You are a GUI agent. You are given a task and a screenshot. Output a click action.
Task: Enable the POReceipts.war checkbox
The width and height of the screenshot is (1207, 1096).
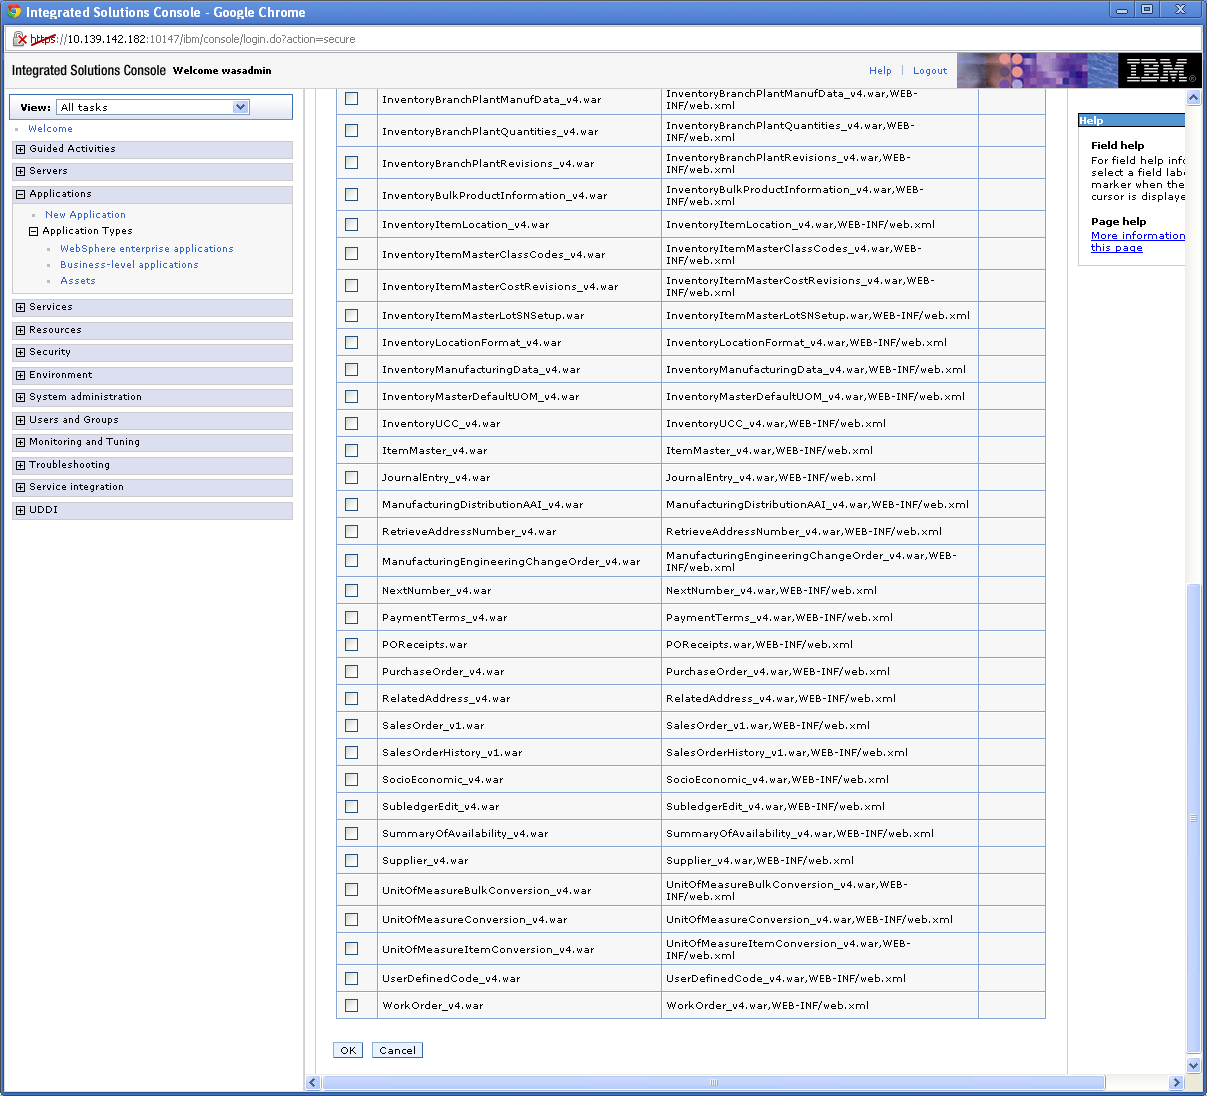pos(351,644)
